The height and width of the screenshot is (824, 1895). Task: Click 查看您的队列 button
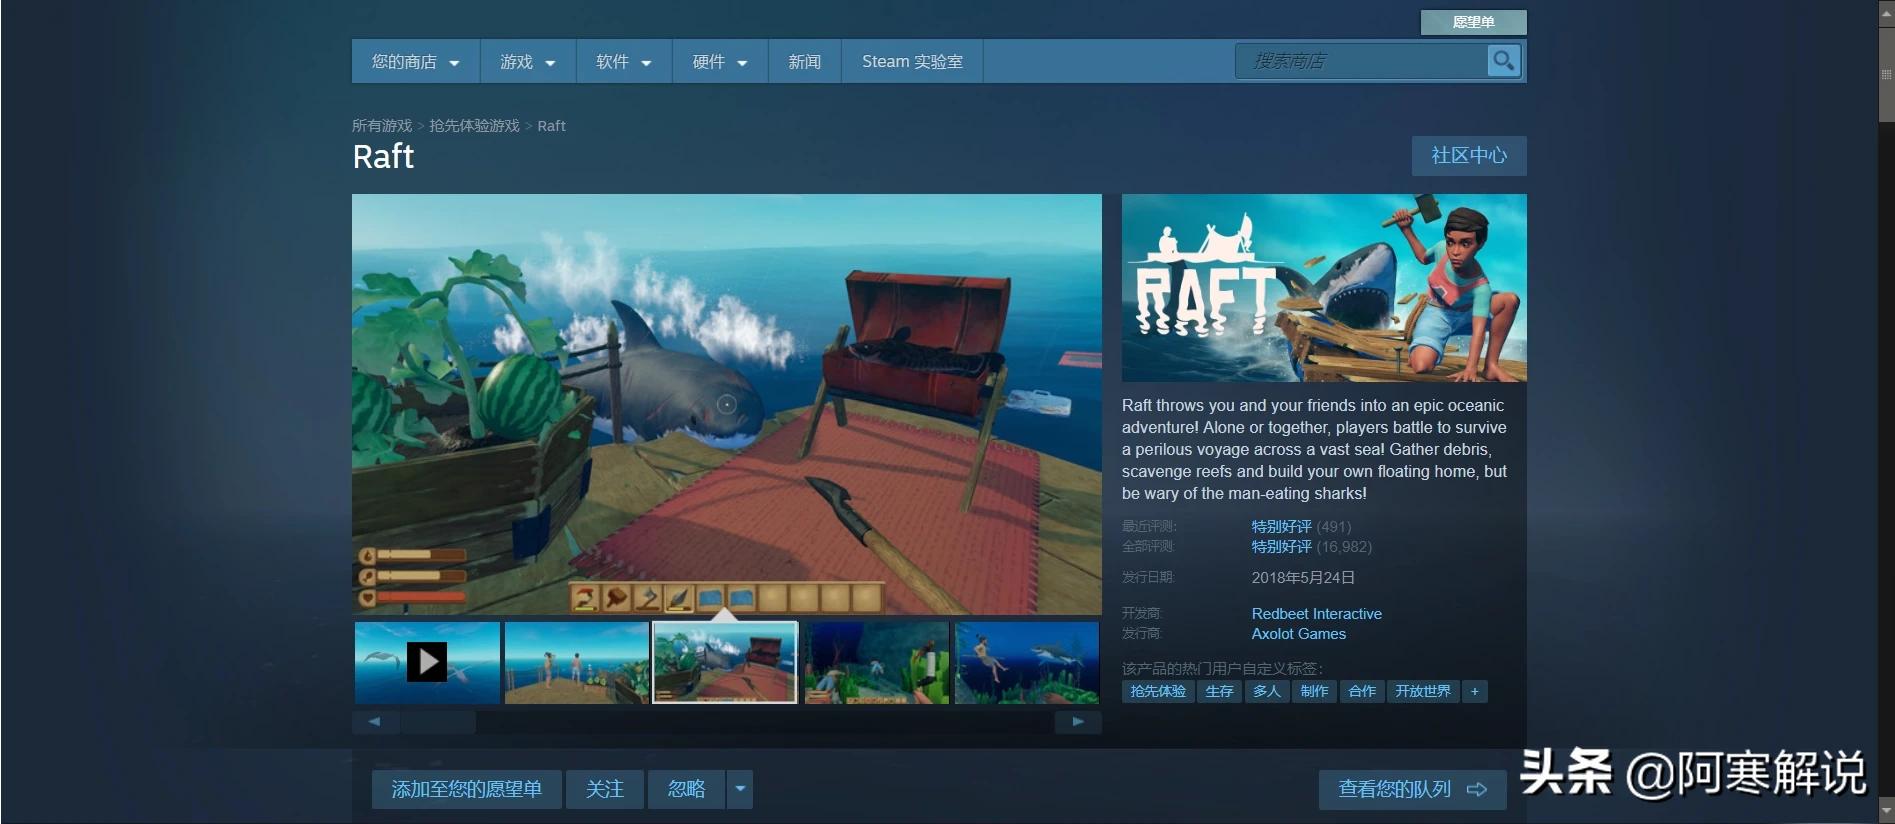click(1412, 789)
